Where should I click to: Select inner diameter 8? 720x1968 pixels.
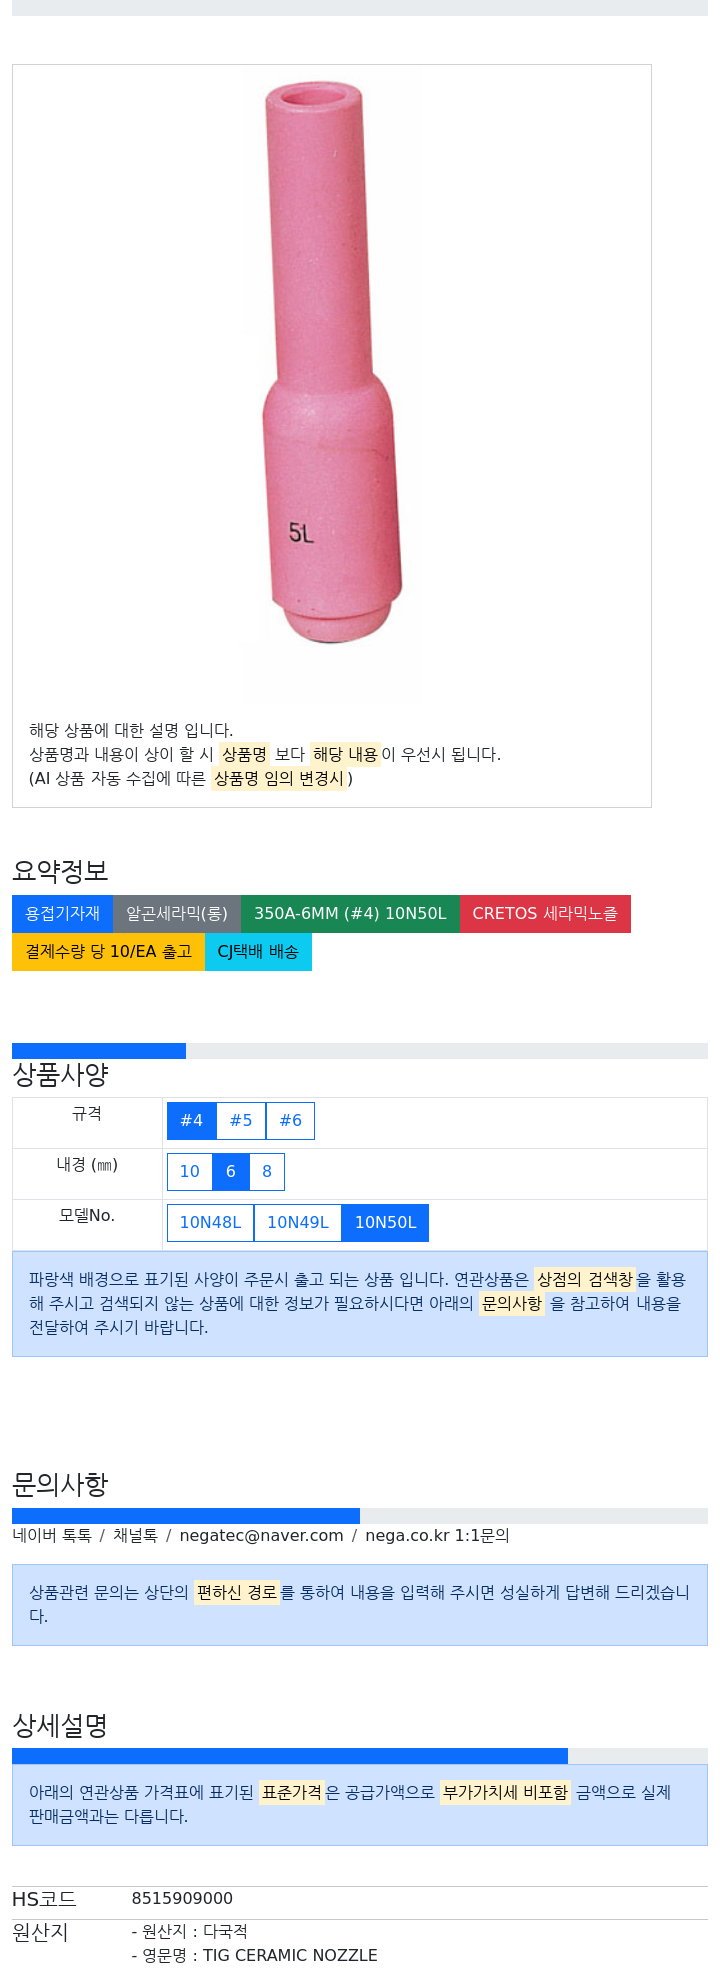267,1172
